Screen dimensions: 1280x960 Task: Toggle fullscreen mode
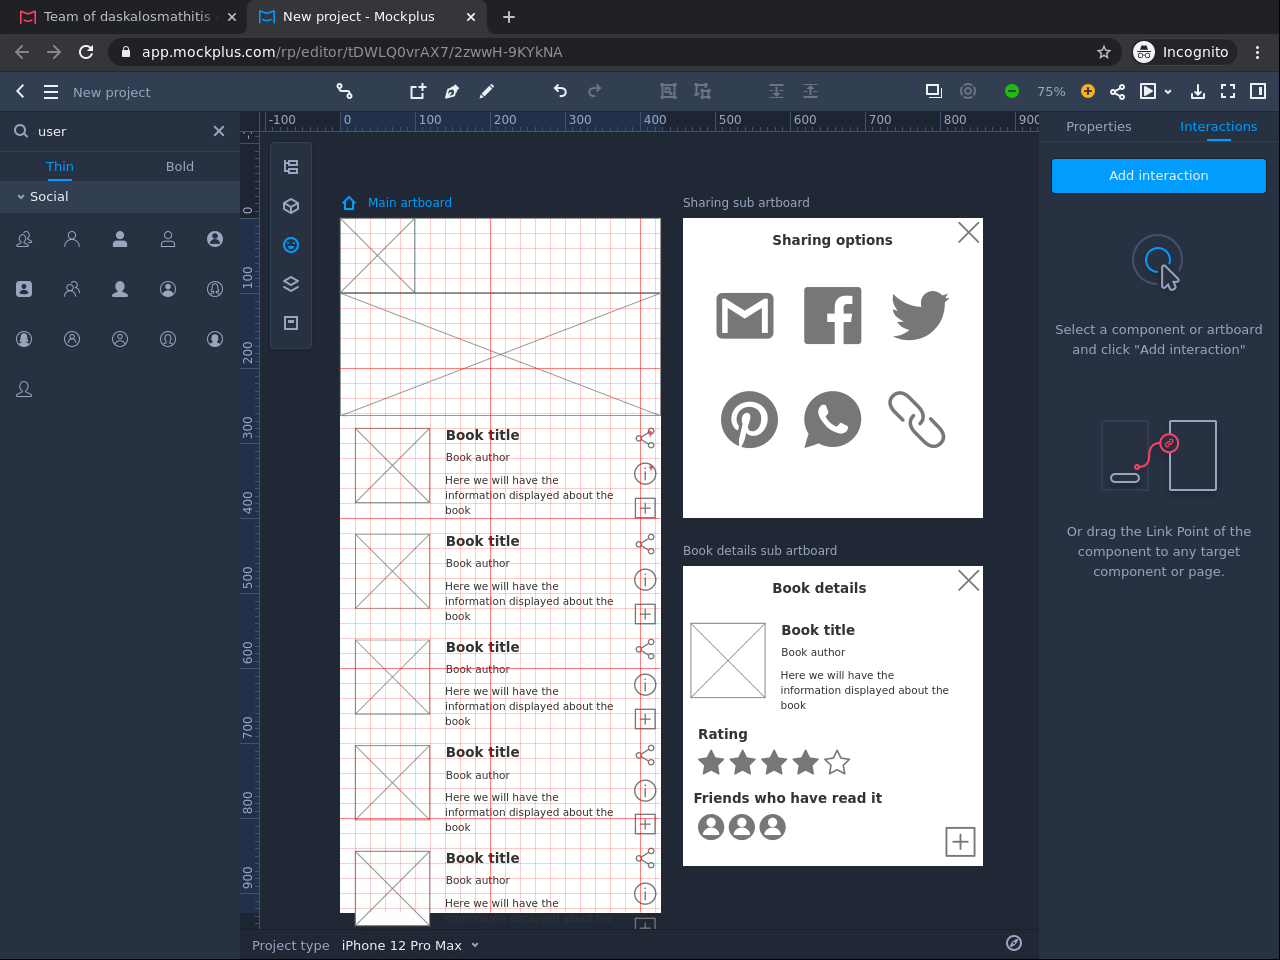(1228, 91)
